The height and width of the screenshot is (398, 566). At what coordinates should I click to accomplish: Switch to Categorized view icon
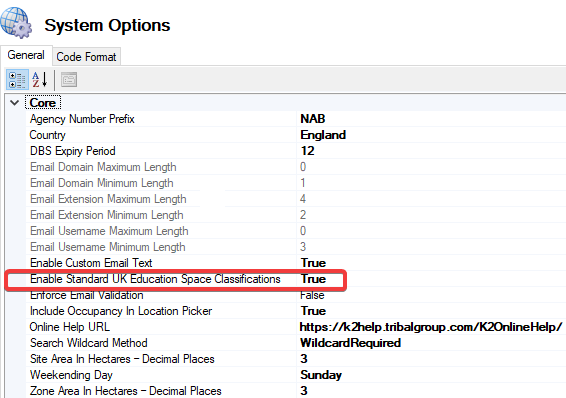(x=17, y=80)
